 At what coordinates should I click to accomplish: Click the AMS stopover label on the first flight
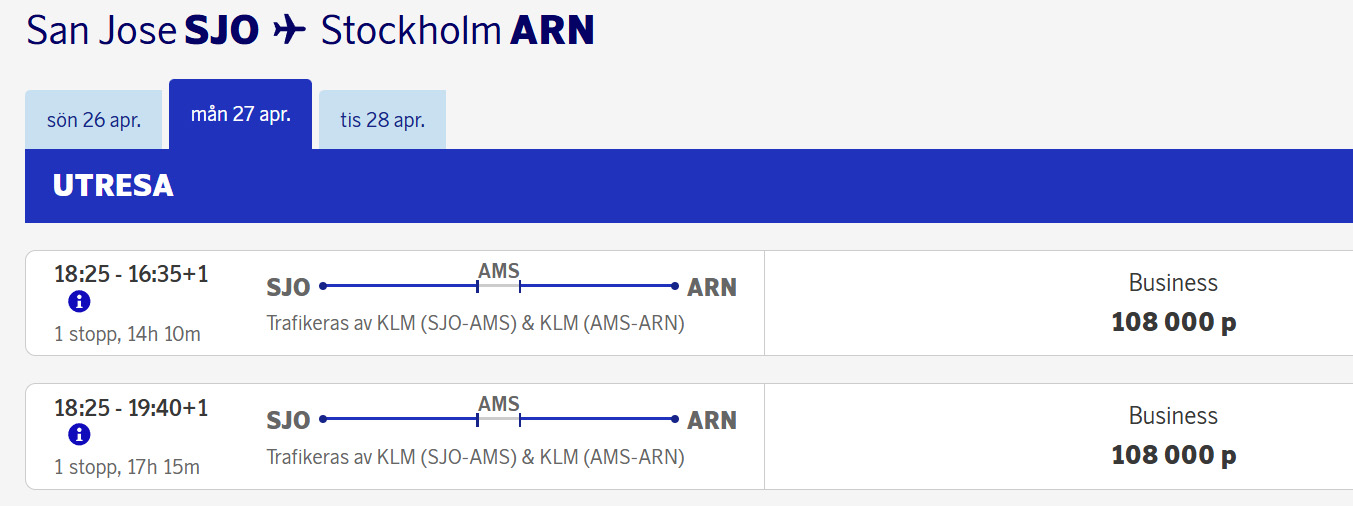click(x=499, y=271)
